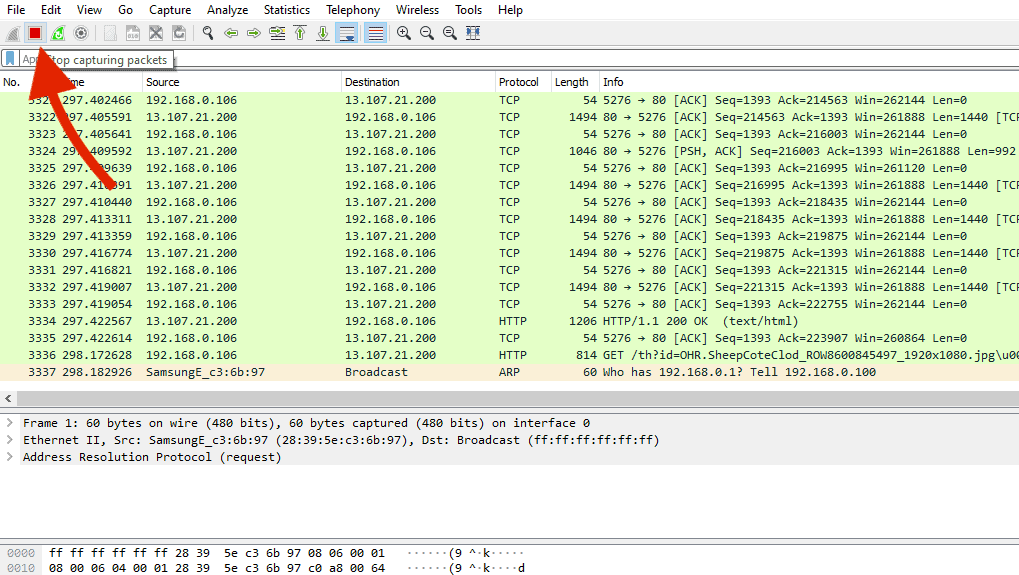Toggle auto scroll during live capture

(x=346, y=33)
